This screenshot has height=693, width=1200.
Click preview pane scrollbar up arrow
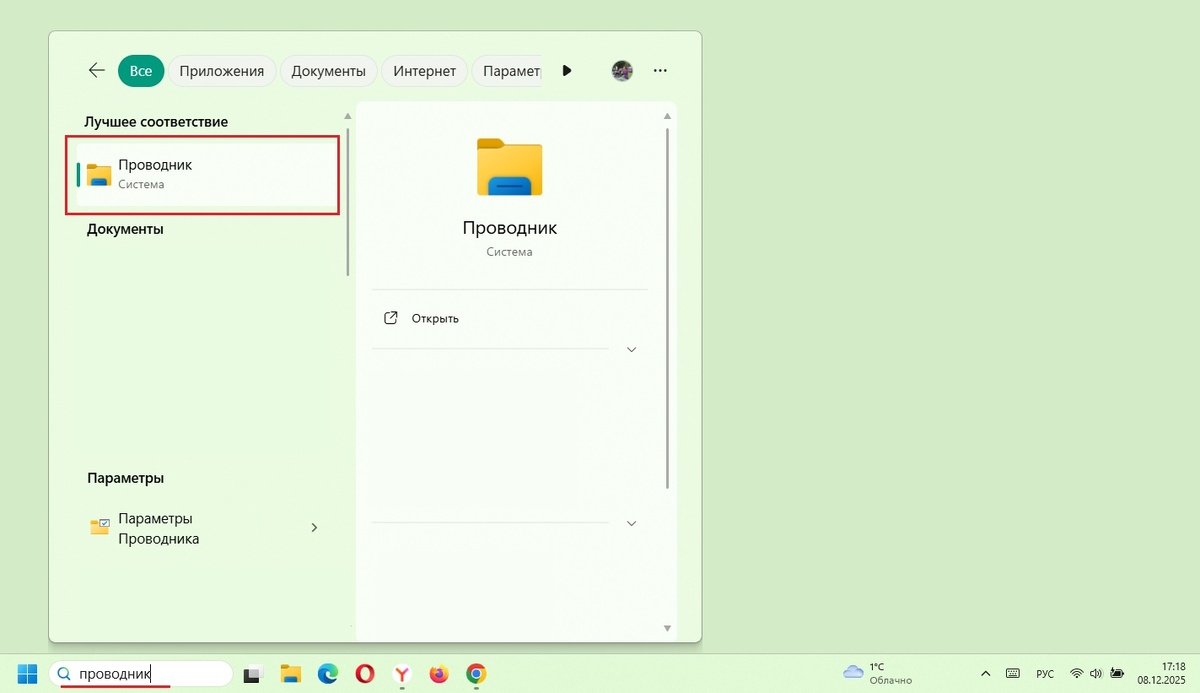pos(667,117)
